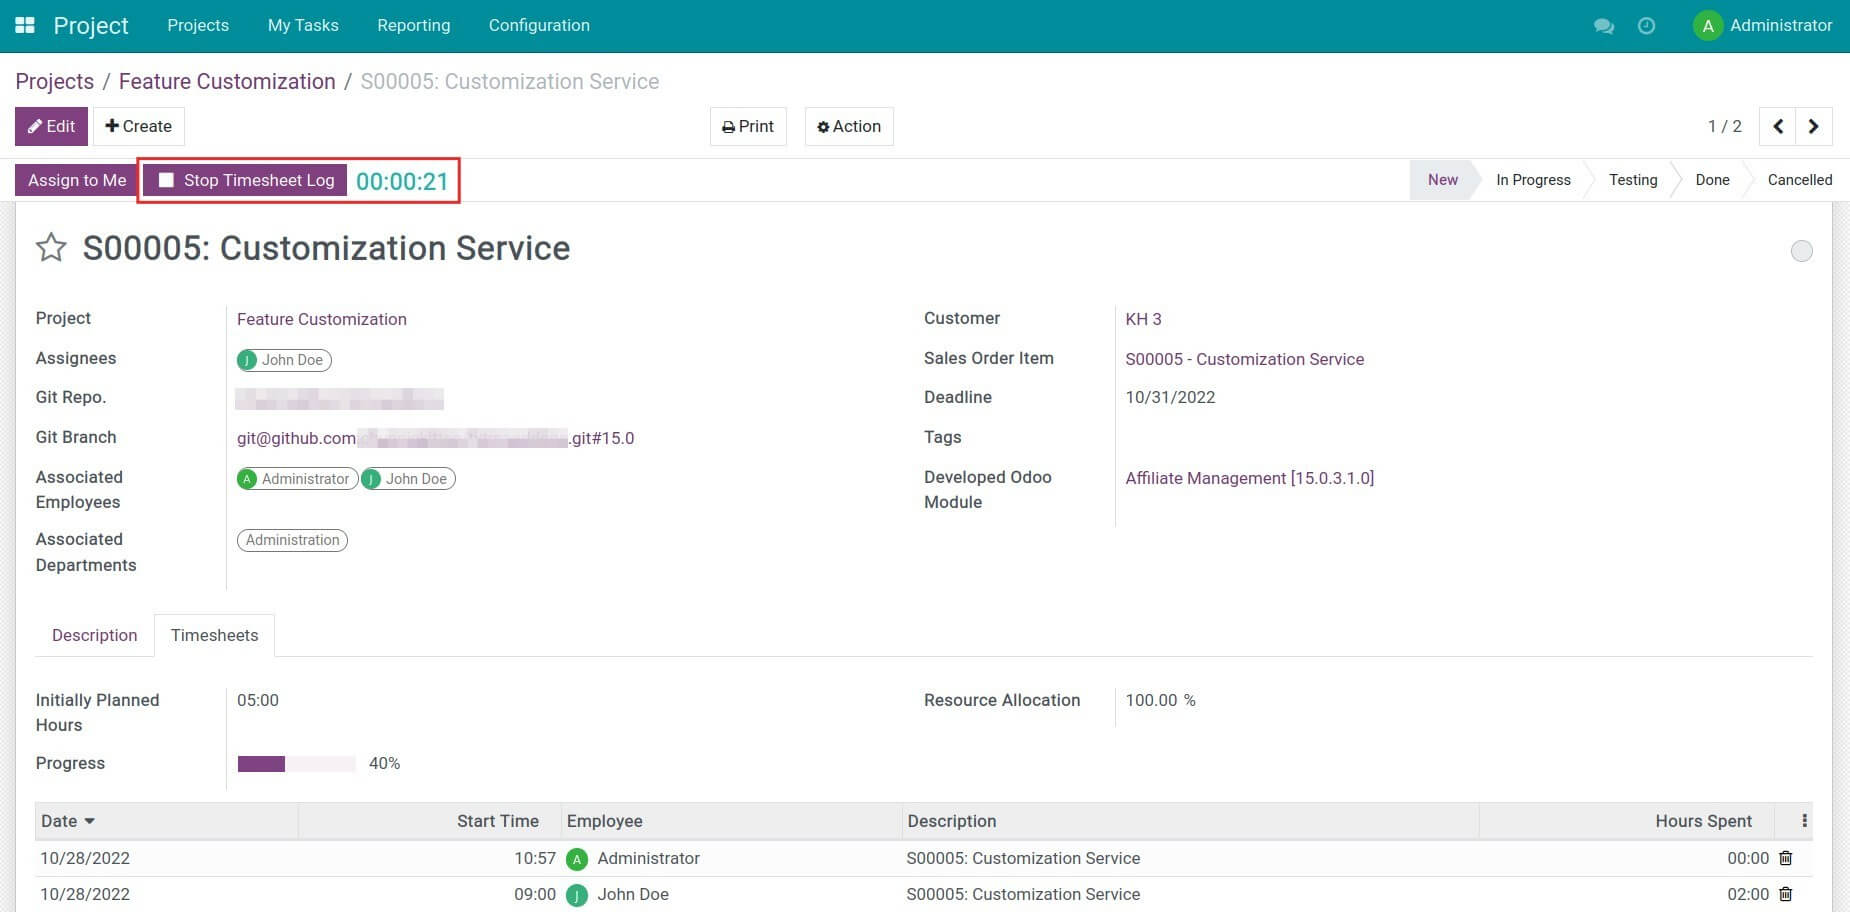Open the apps menu grid icon
Image resolution: width=1850 pixels, height=912 pixels.
click(24, 24)
